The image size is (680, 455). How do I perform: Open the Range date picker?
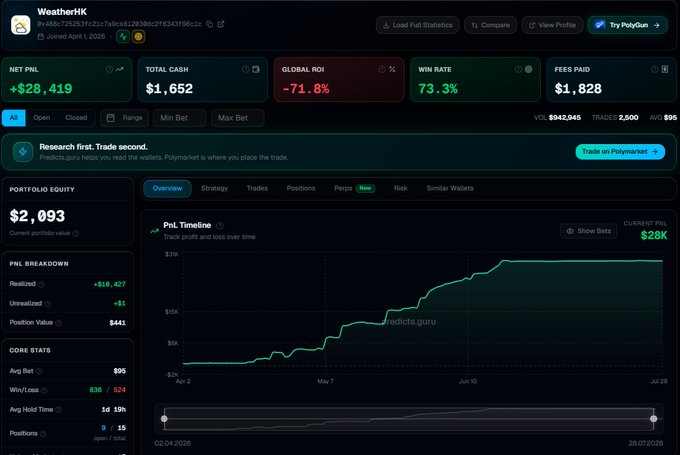tap(124, 118)
